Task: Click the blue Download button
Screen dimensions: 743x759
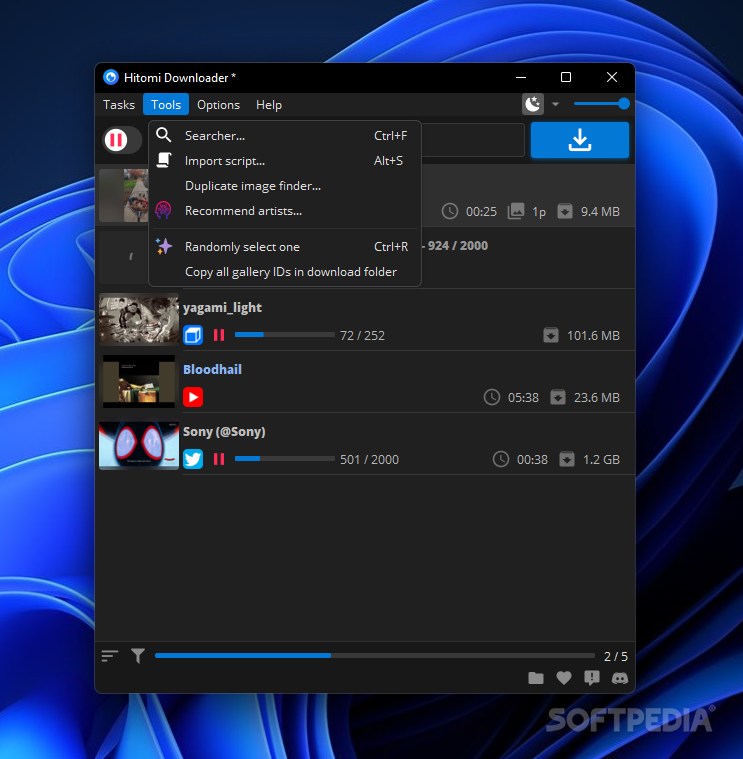Action: coord(580,140)
